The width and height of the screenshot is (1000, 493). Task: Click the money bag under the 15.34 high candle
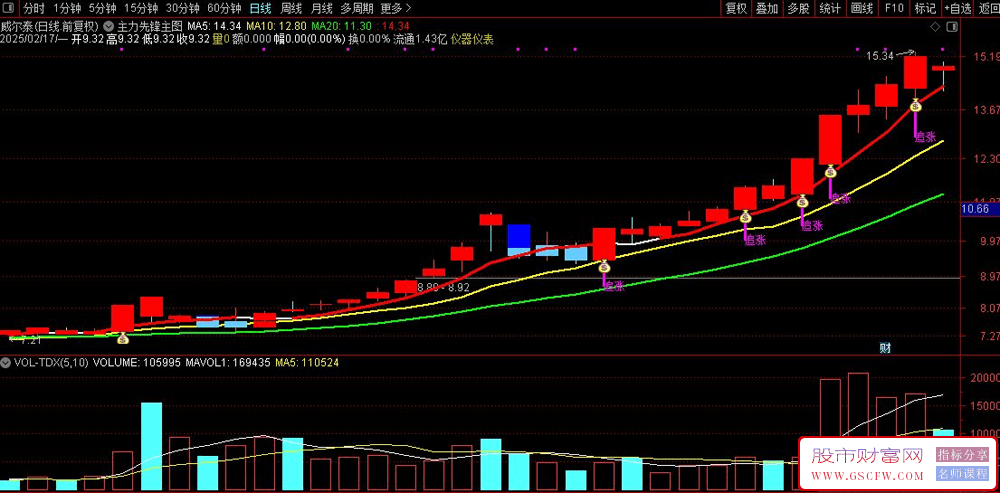pos(915,107)
